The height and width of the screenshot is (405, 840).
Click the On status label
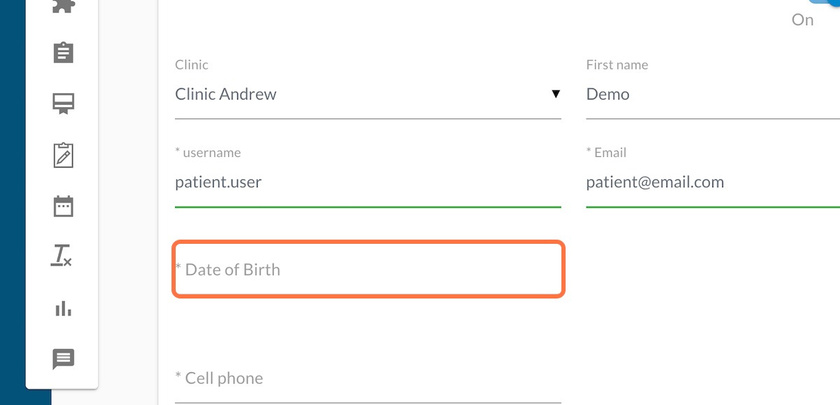(802, 20)
